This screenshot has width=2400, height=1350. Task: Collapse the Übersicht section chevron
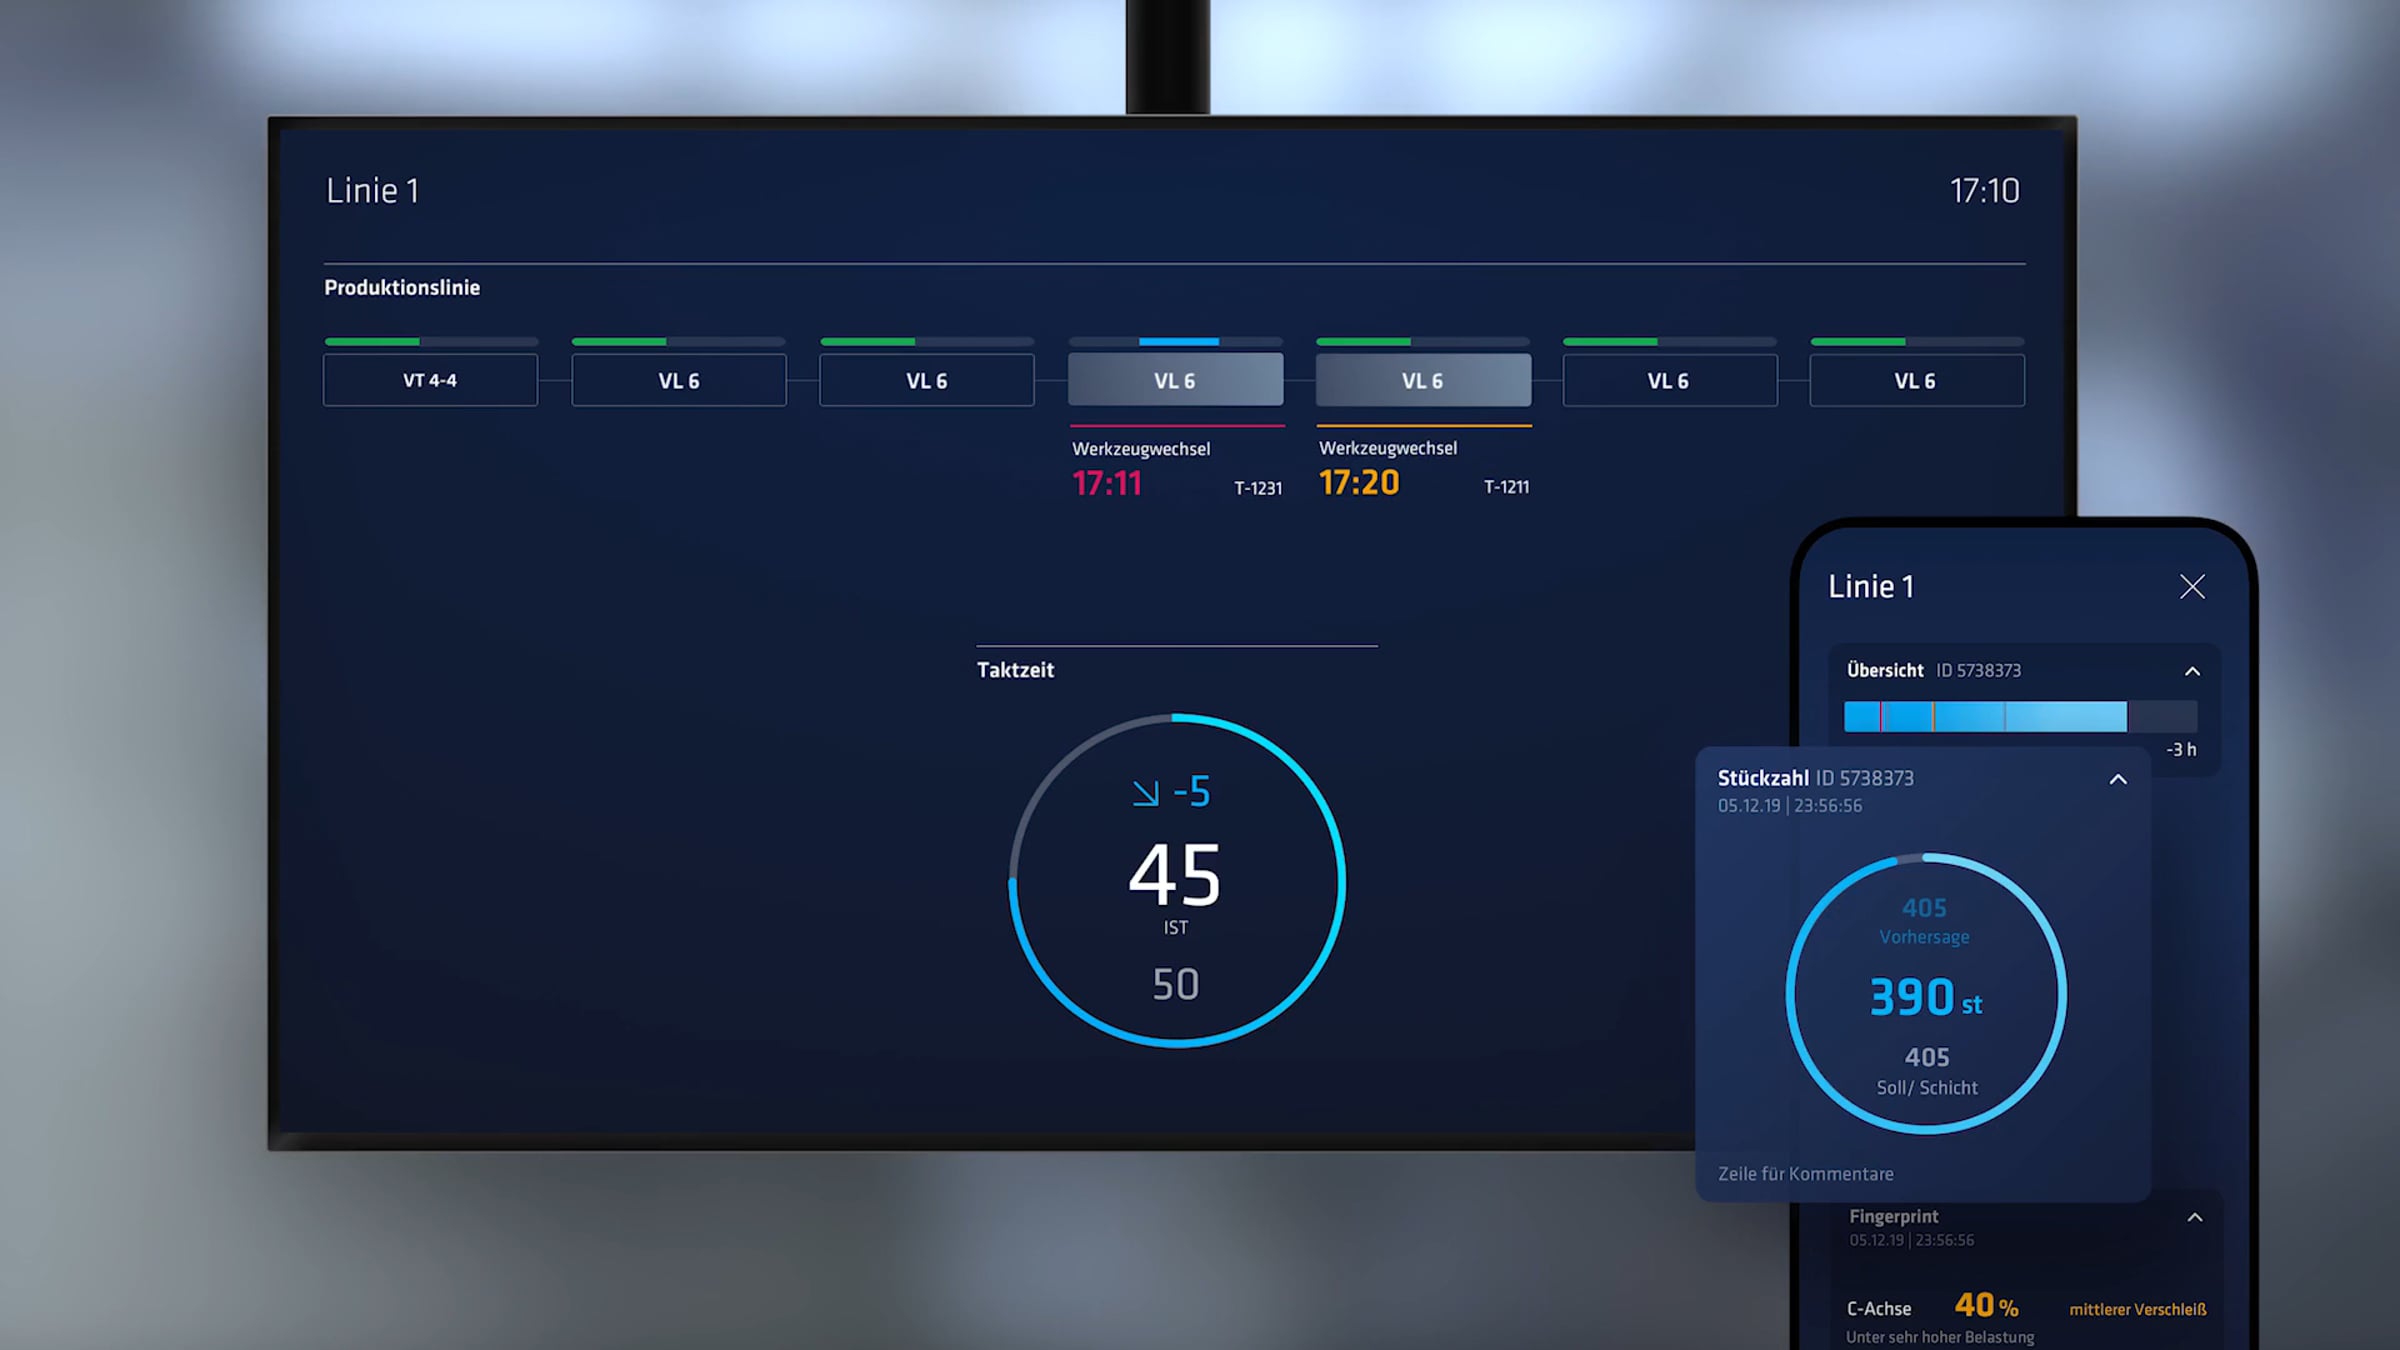(x=2192, y=671)
